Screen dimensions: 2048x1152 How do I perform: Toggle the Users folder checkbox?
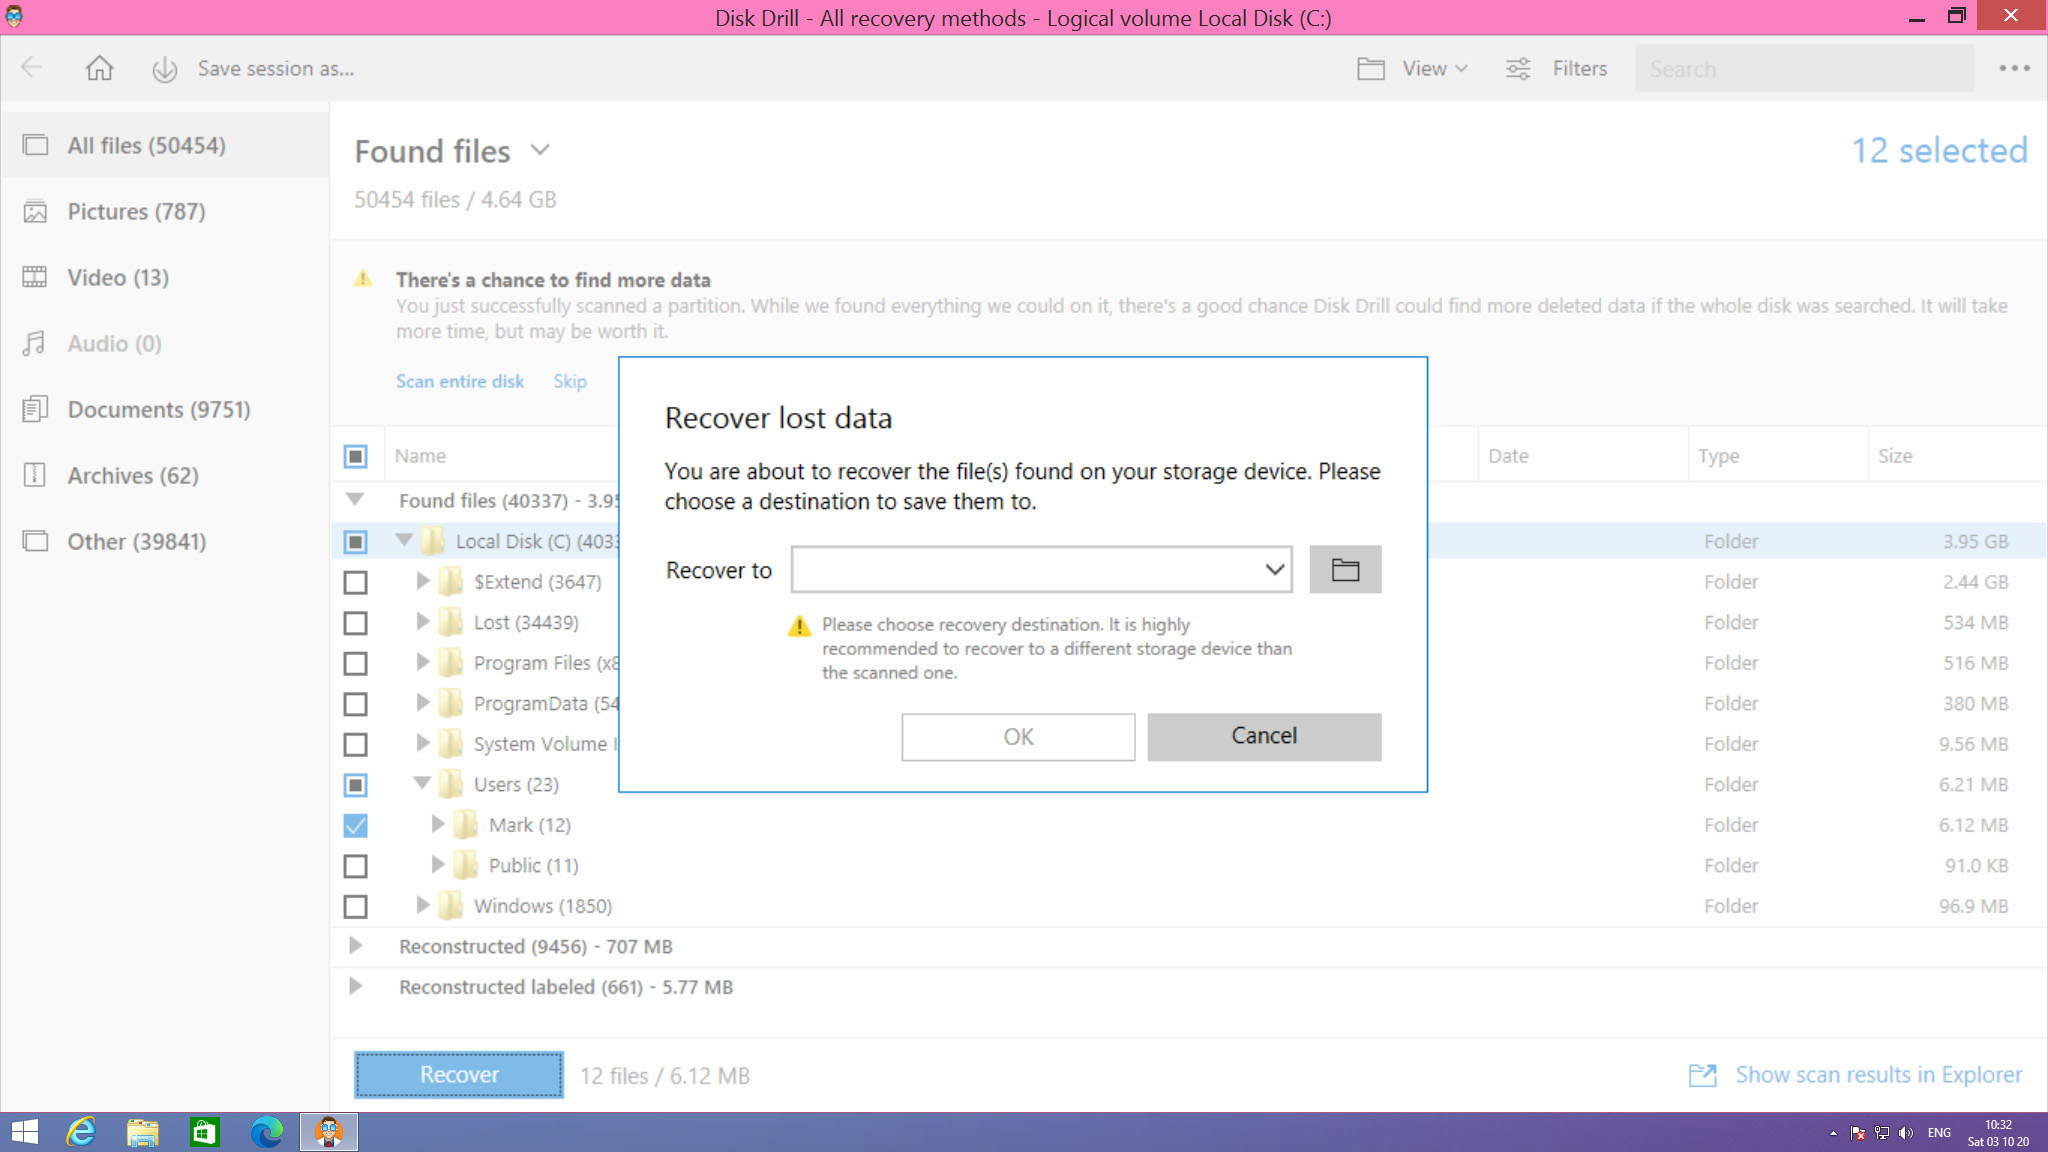(355, 785)
